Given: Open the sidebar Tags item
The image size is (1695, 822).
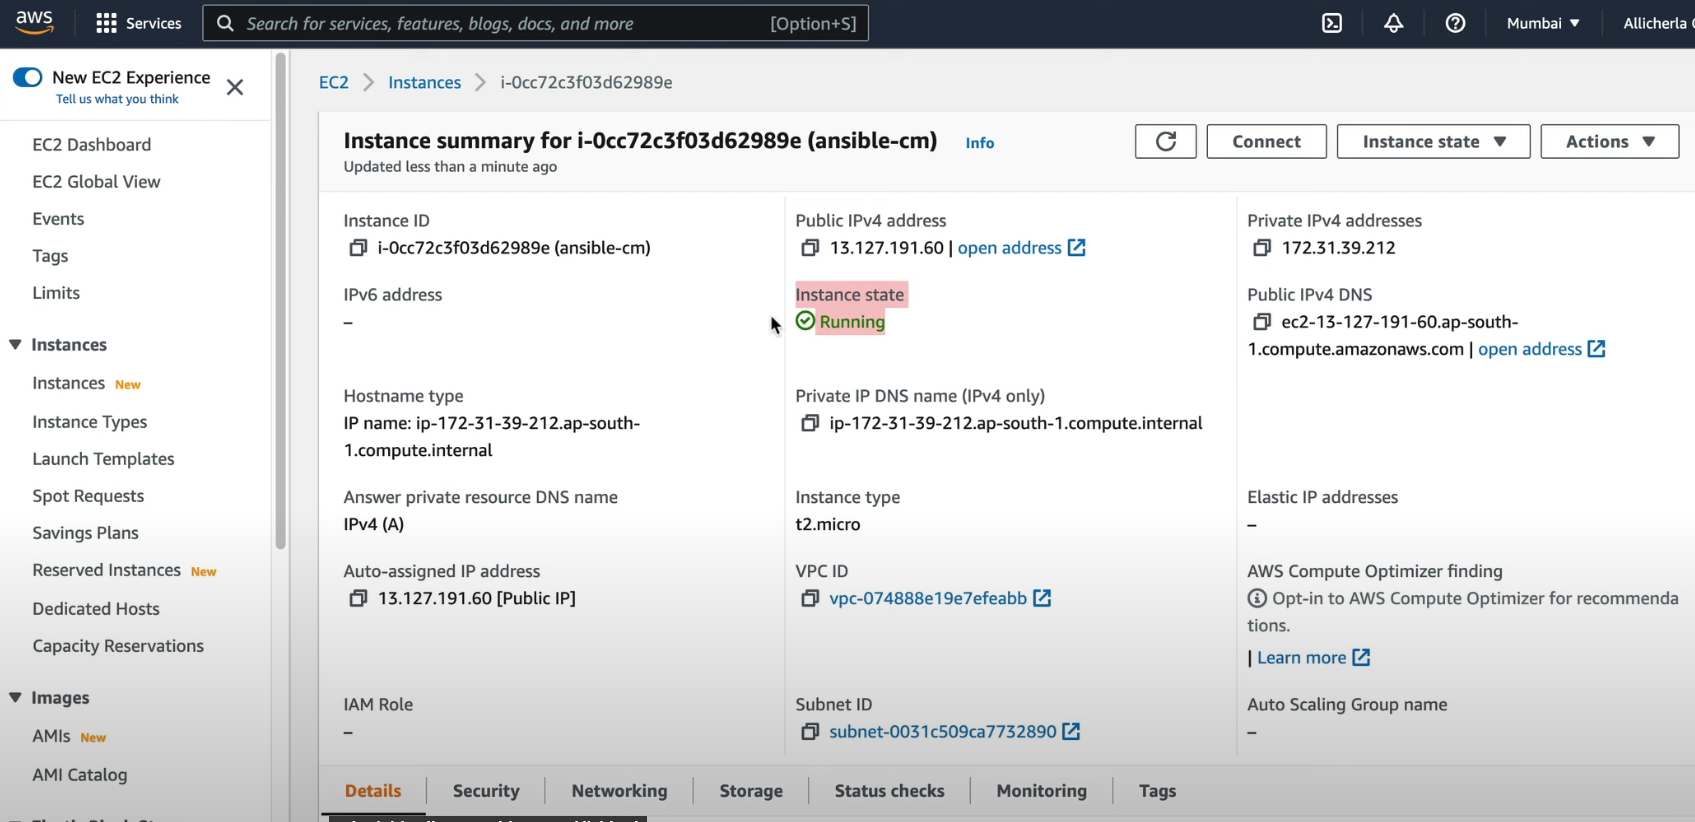Looking at the screenshot, I should coord(50,256).
